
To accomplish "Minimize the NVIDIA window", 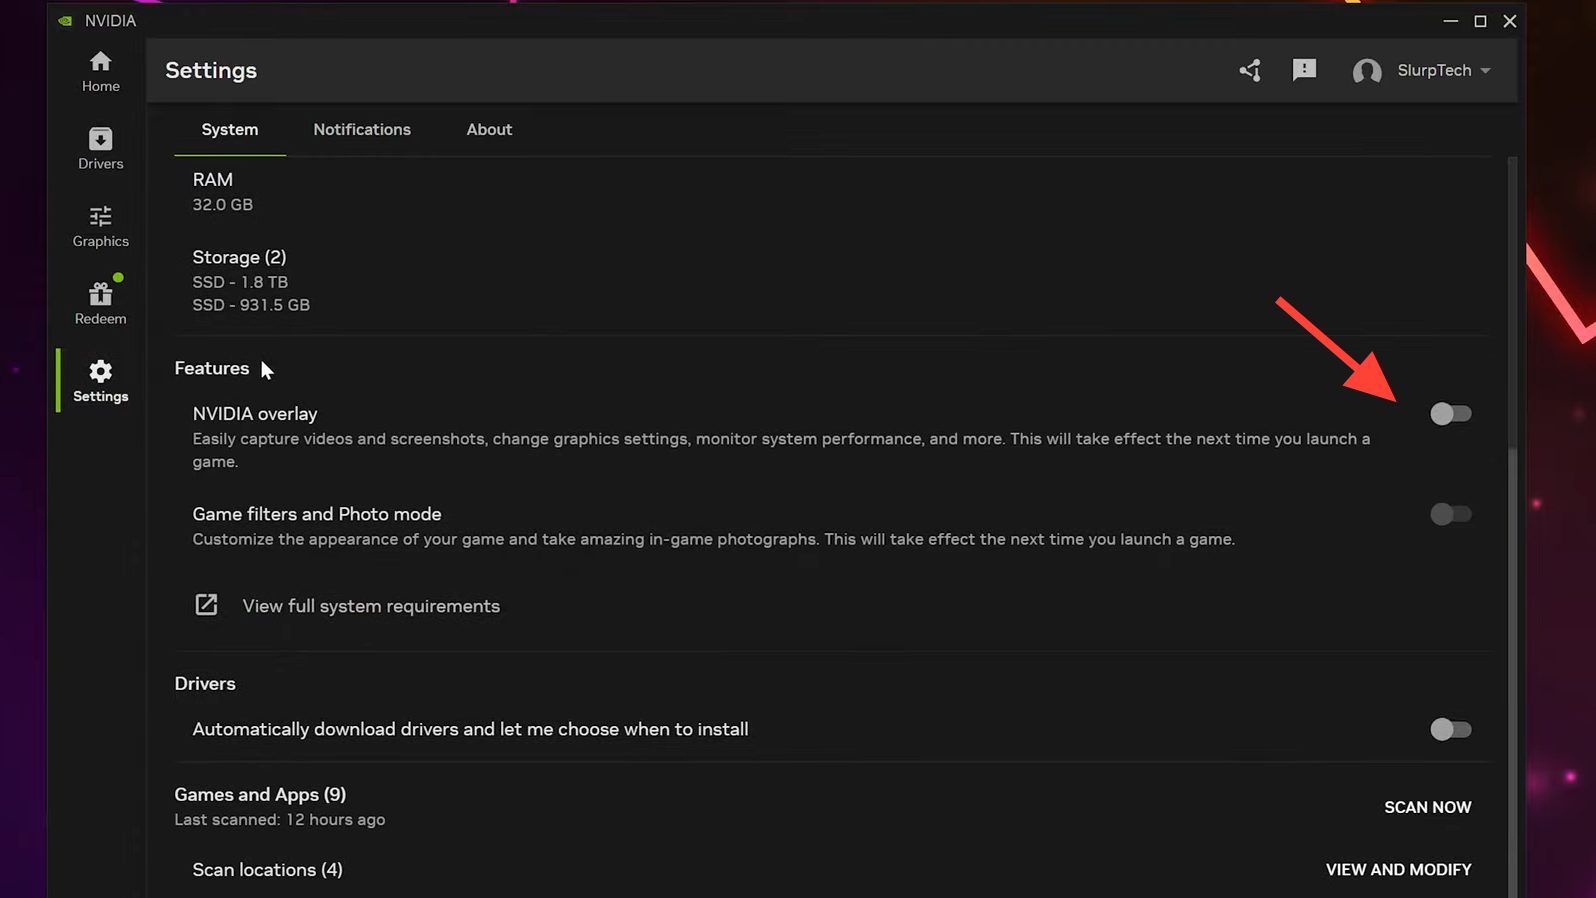I will click(1450, 21).
